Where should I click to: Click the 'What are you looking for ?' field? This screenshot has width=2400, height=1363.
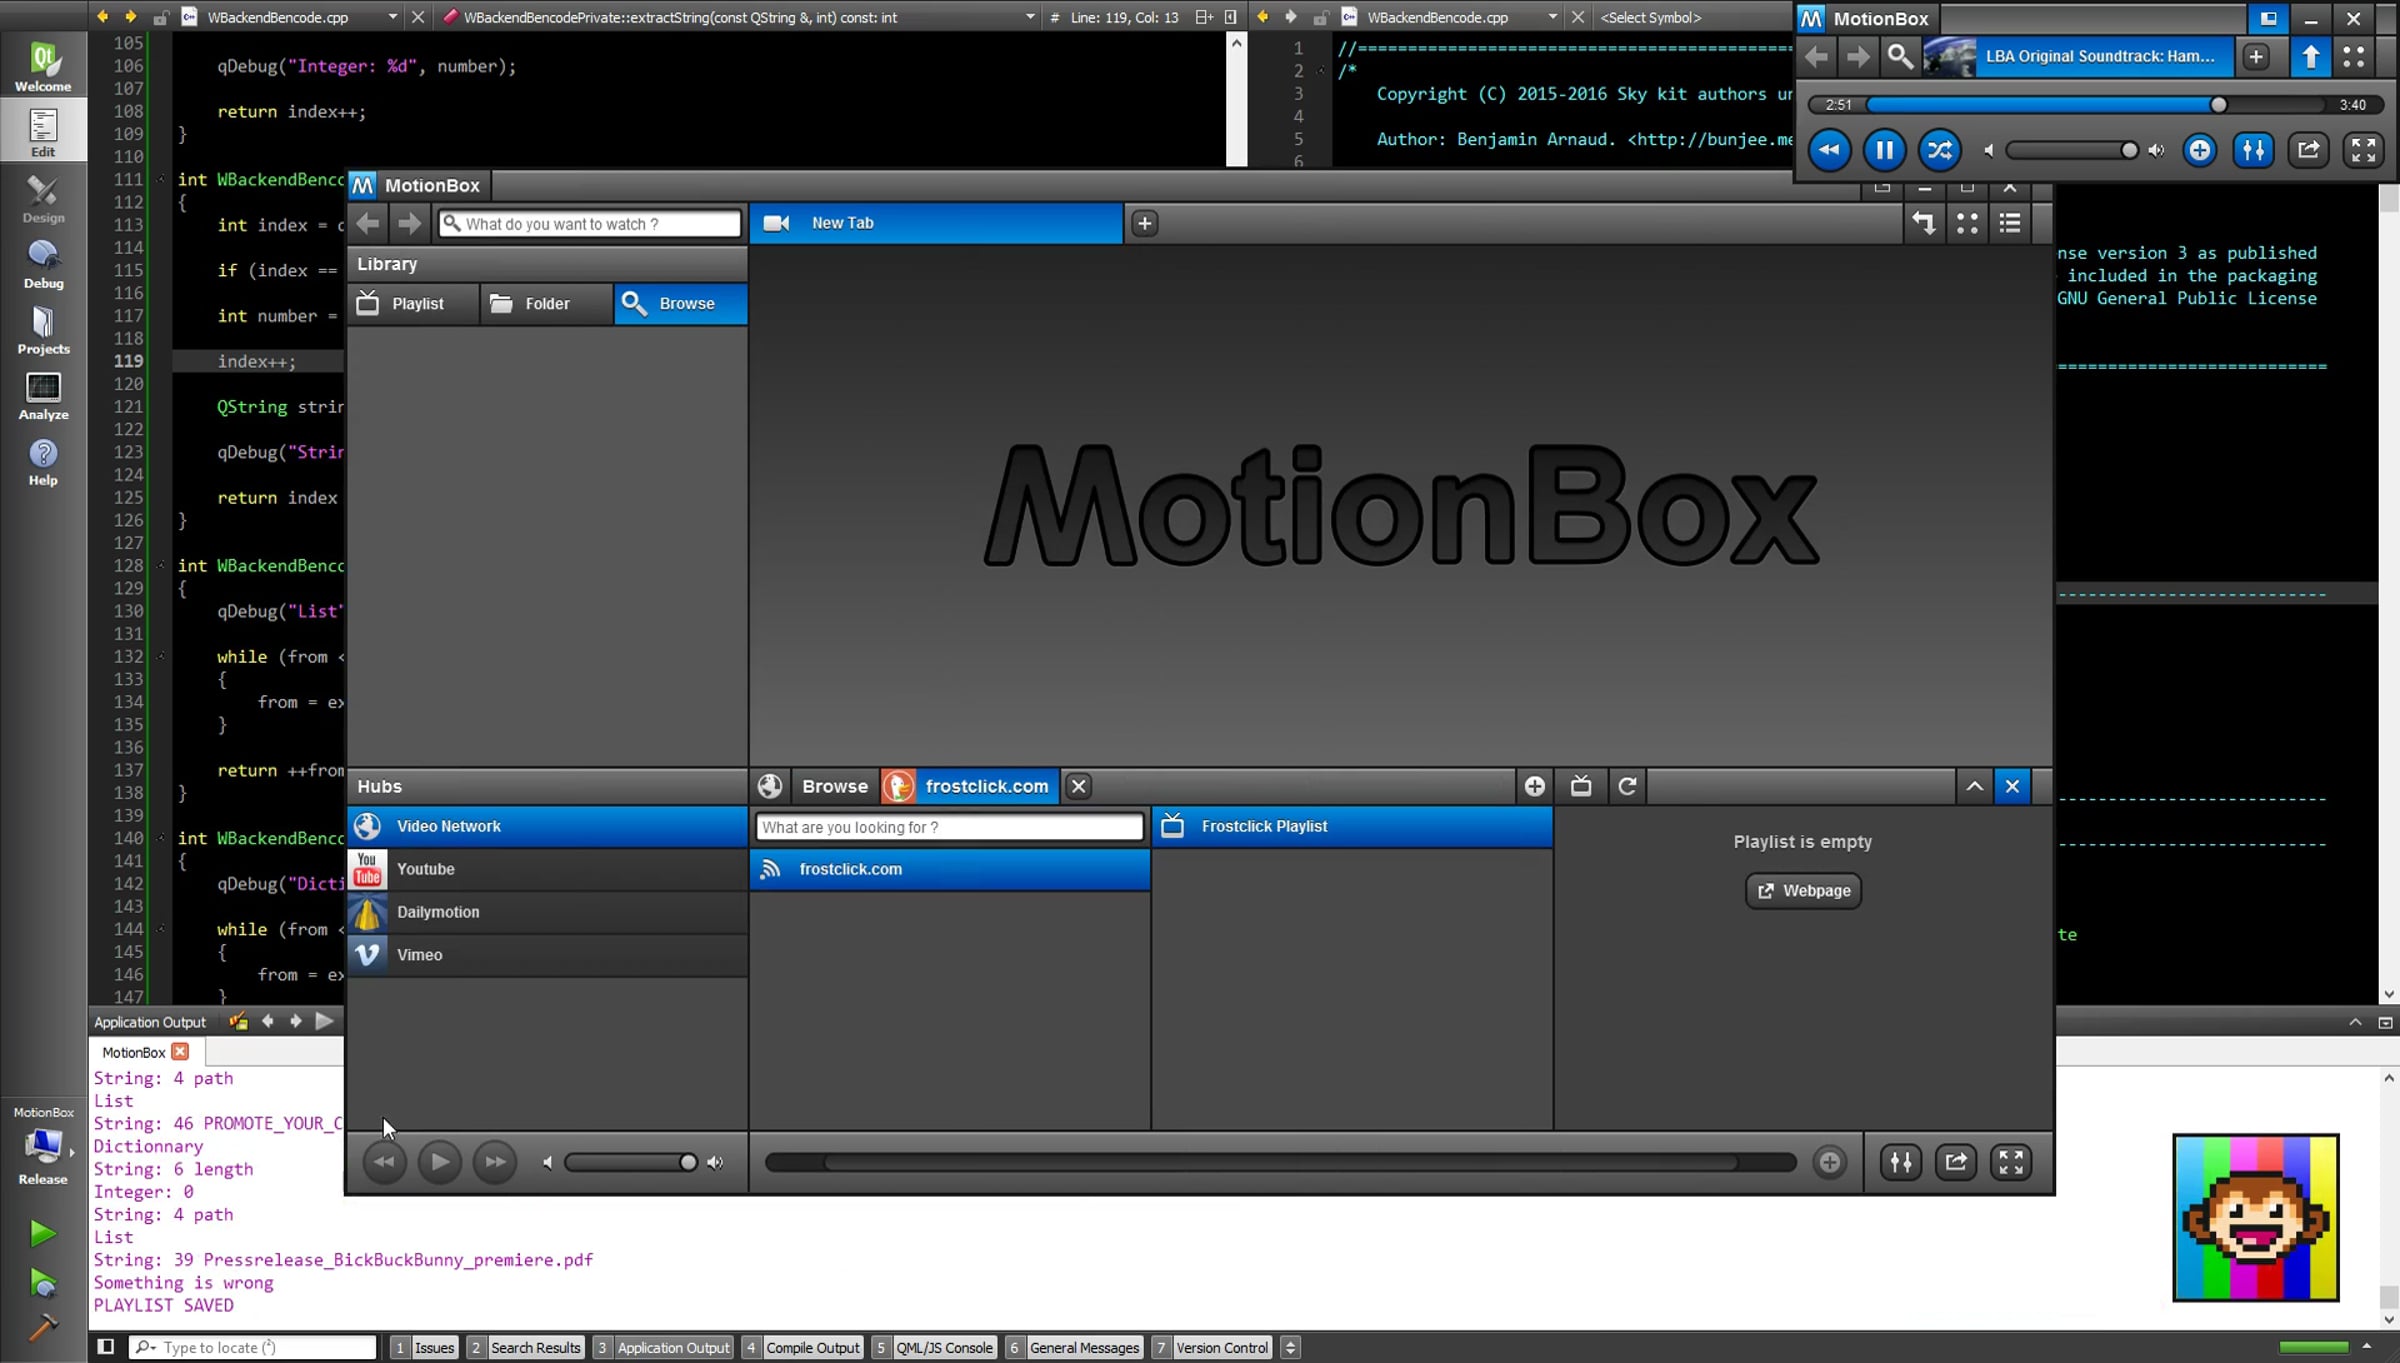tap(948, 827)
